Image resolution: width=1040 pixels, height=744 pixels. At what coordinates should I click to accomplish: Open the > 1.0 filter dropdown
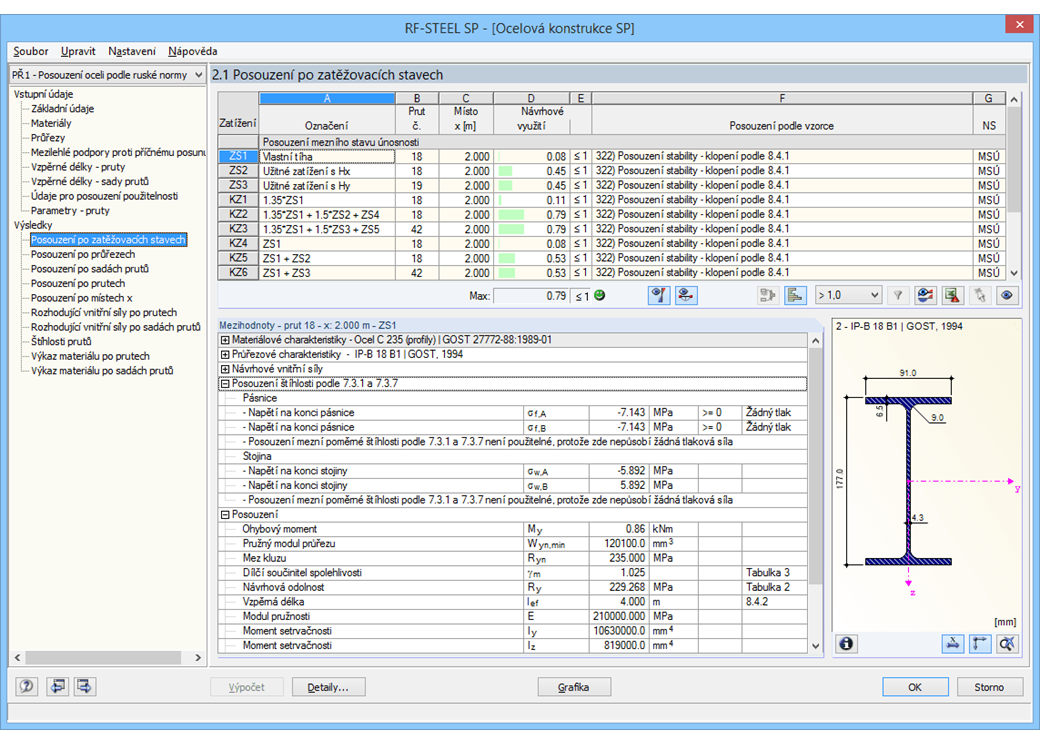848,296
